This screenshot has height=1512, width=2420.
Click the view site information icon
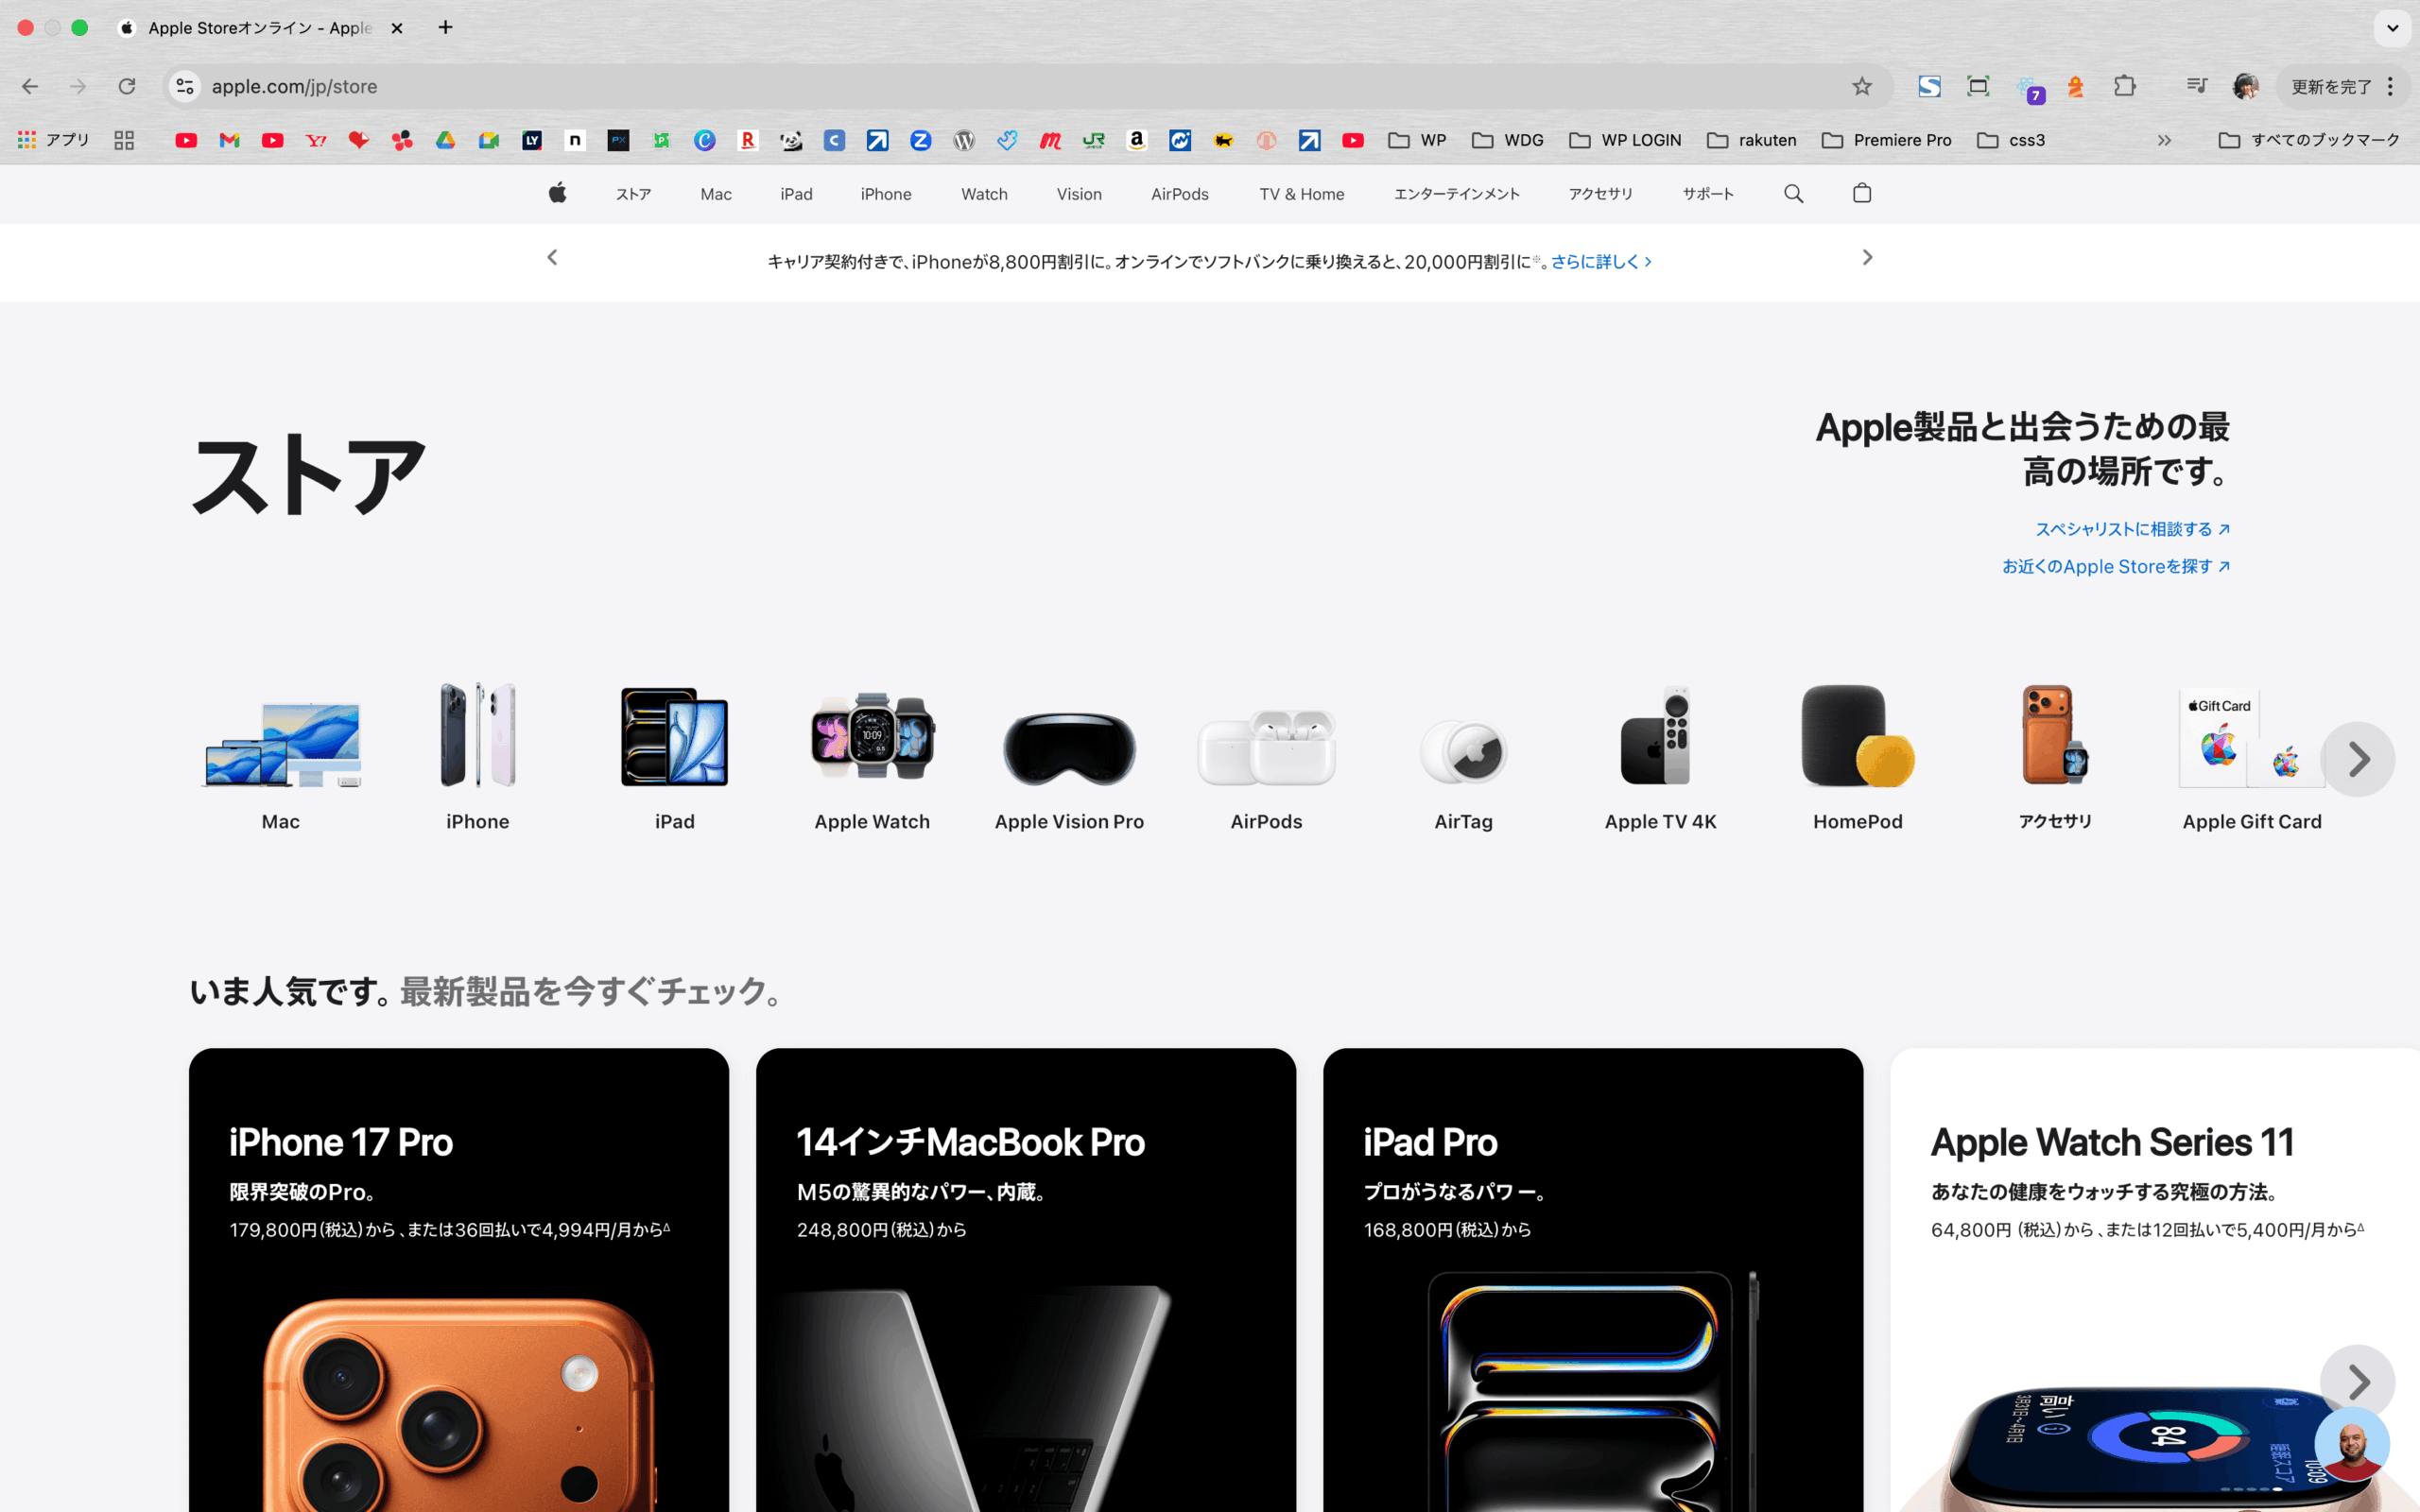[185, 87]
